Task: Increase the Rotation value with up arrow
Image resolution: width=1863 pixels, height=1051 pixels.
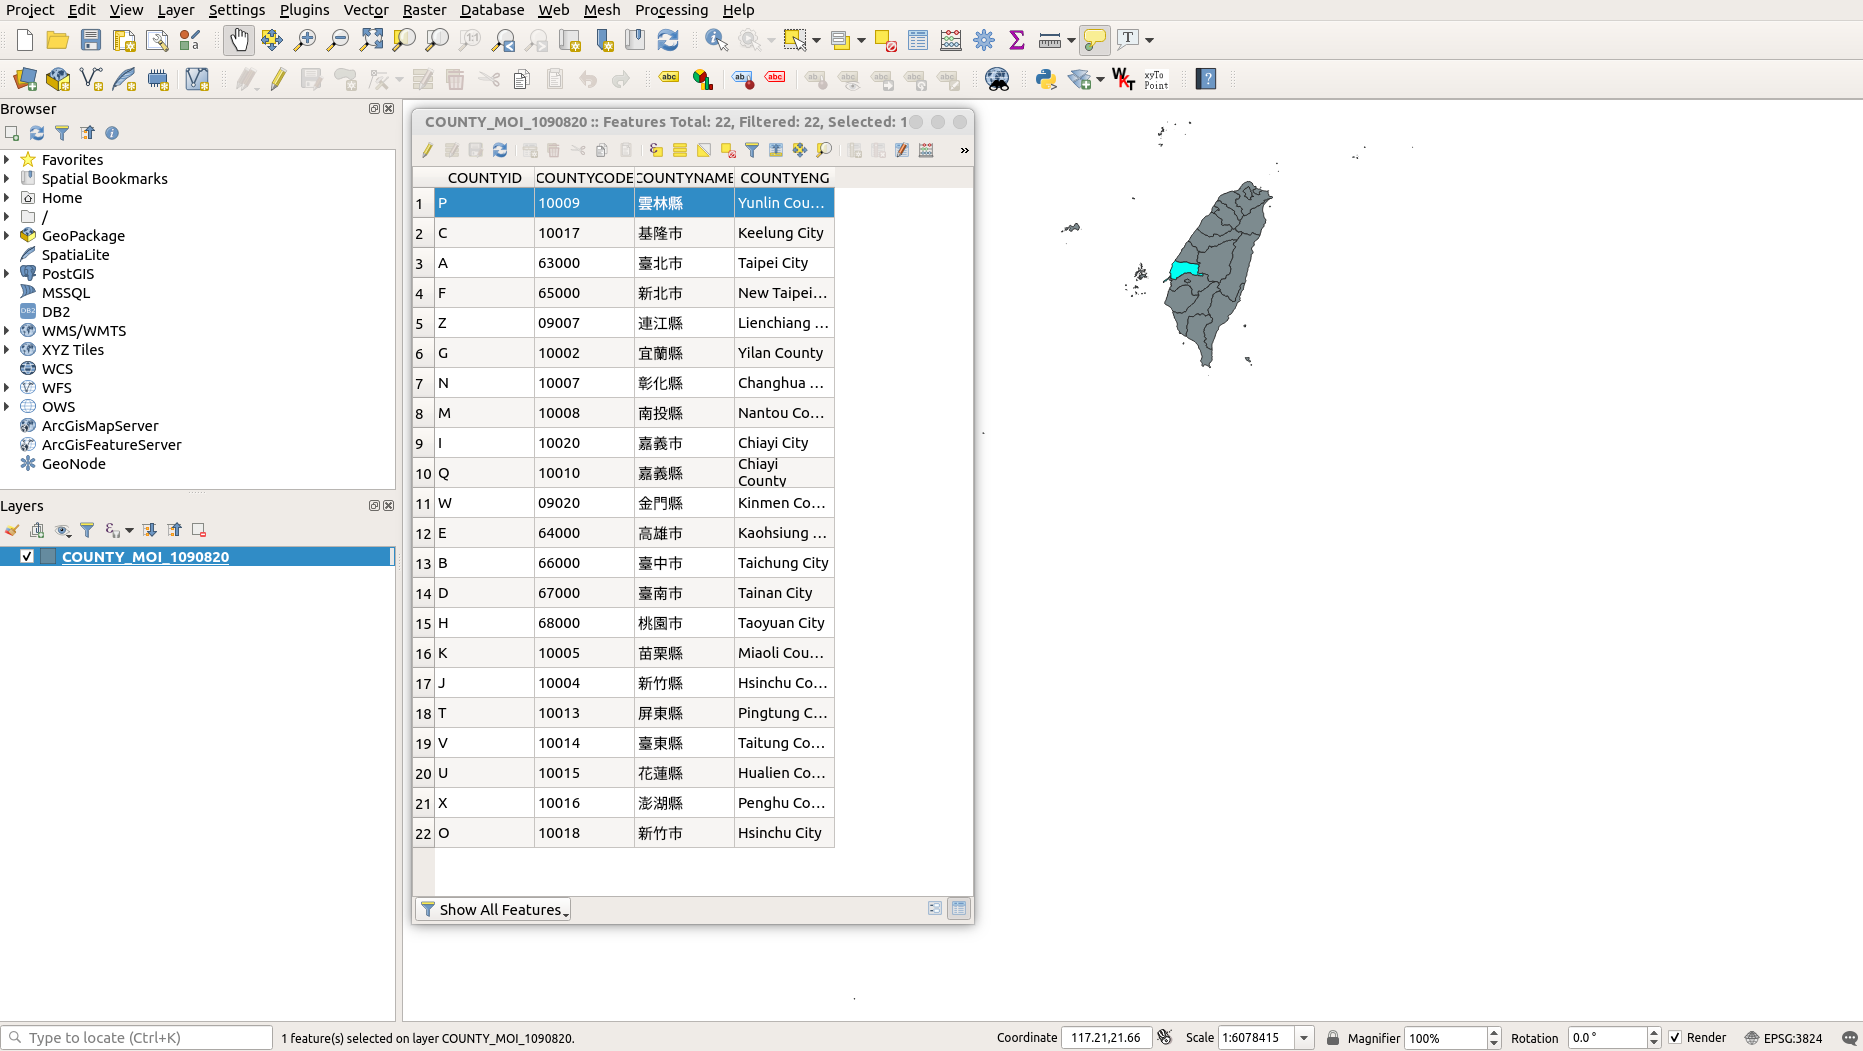Action: coord(1654,1033)
